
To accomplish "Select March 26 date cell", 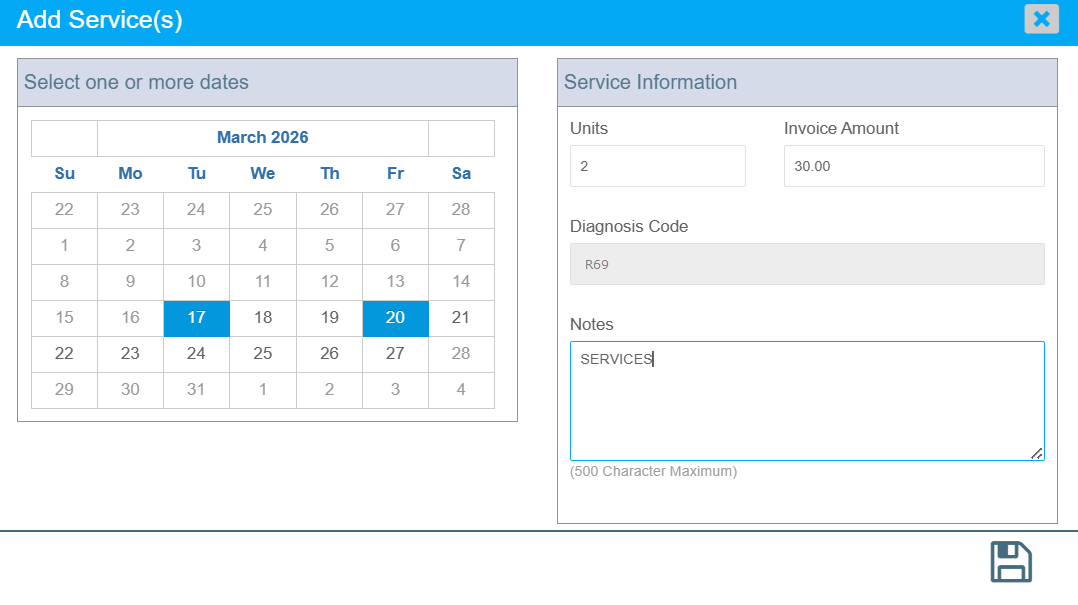I will tap(329, 354).
